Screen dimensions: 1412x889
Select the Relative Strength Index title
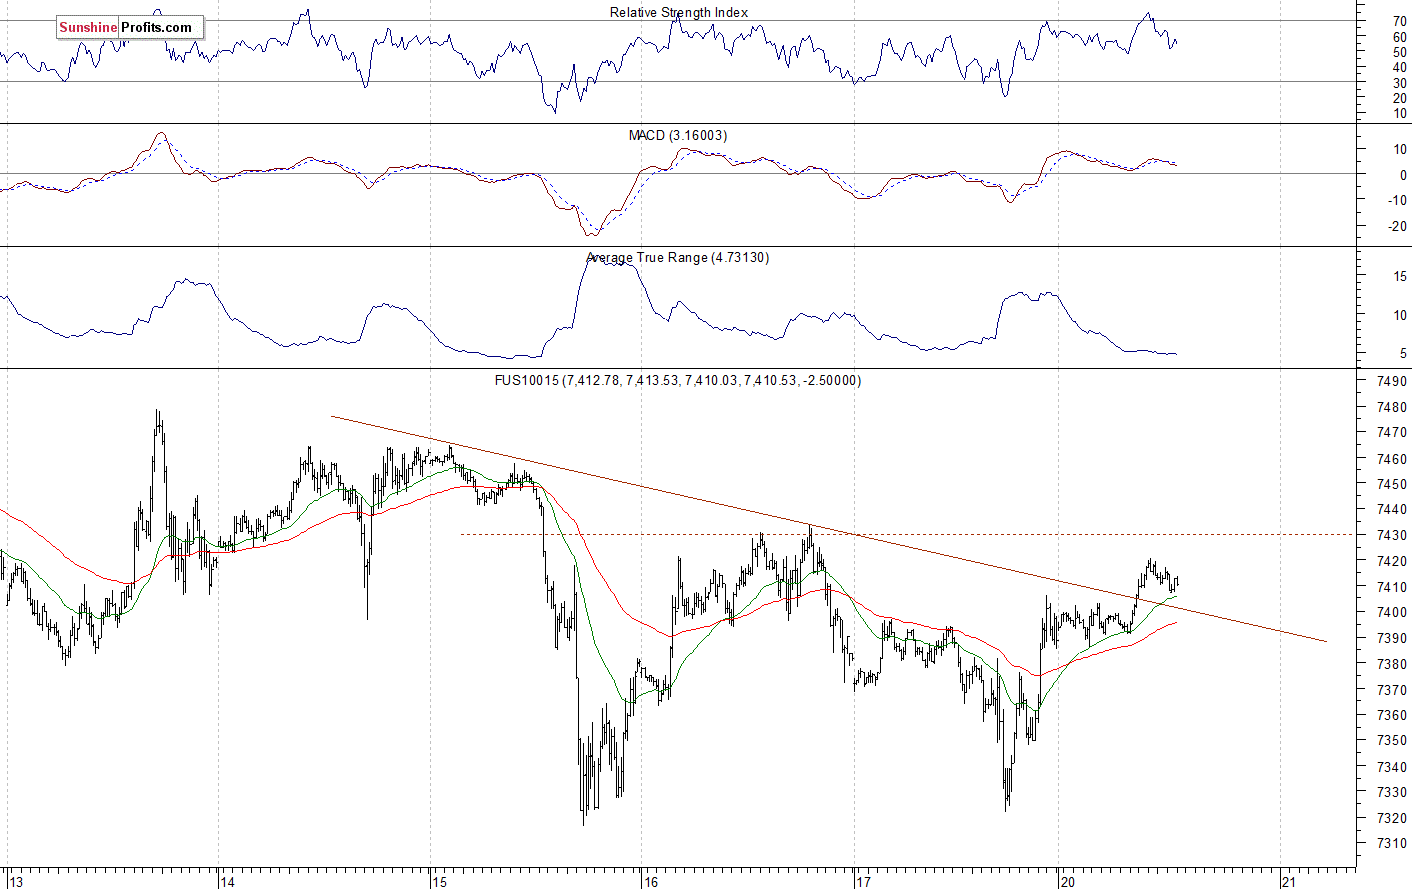(x=679, y=12)
